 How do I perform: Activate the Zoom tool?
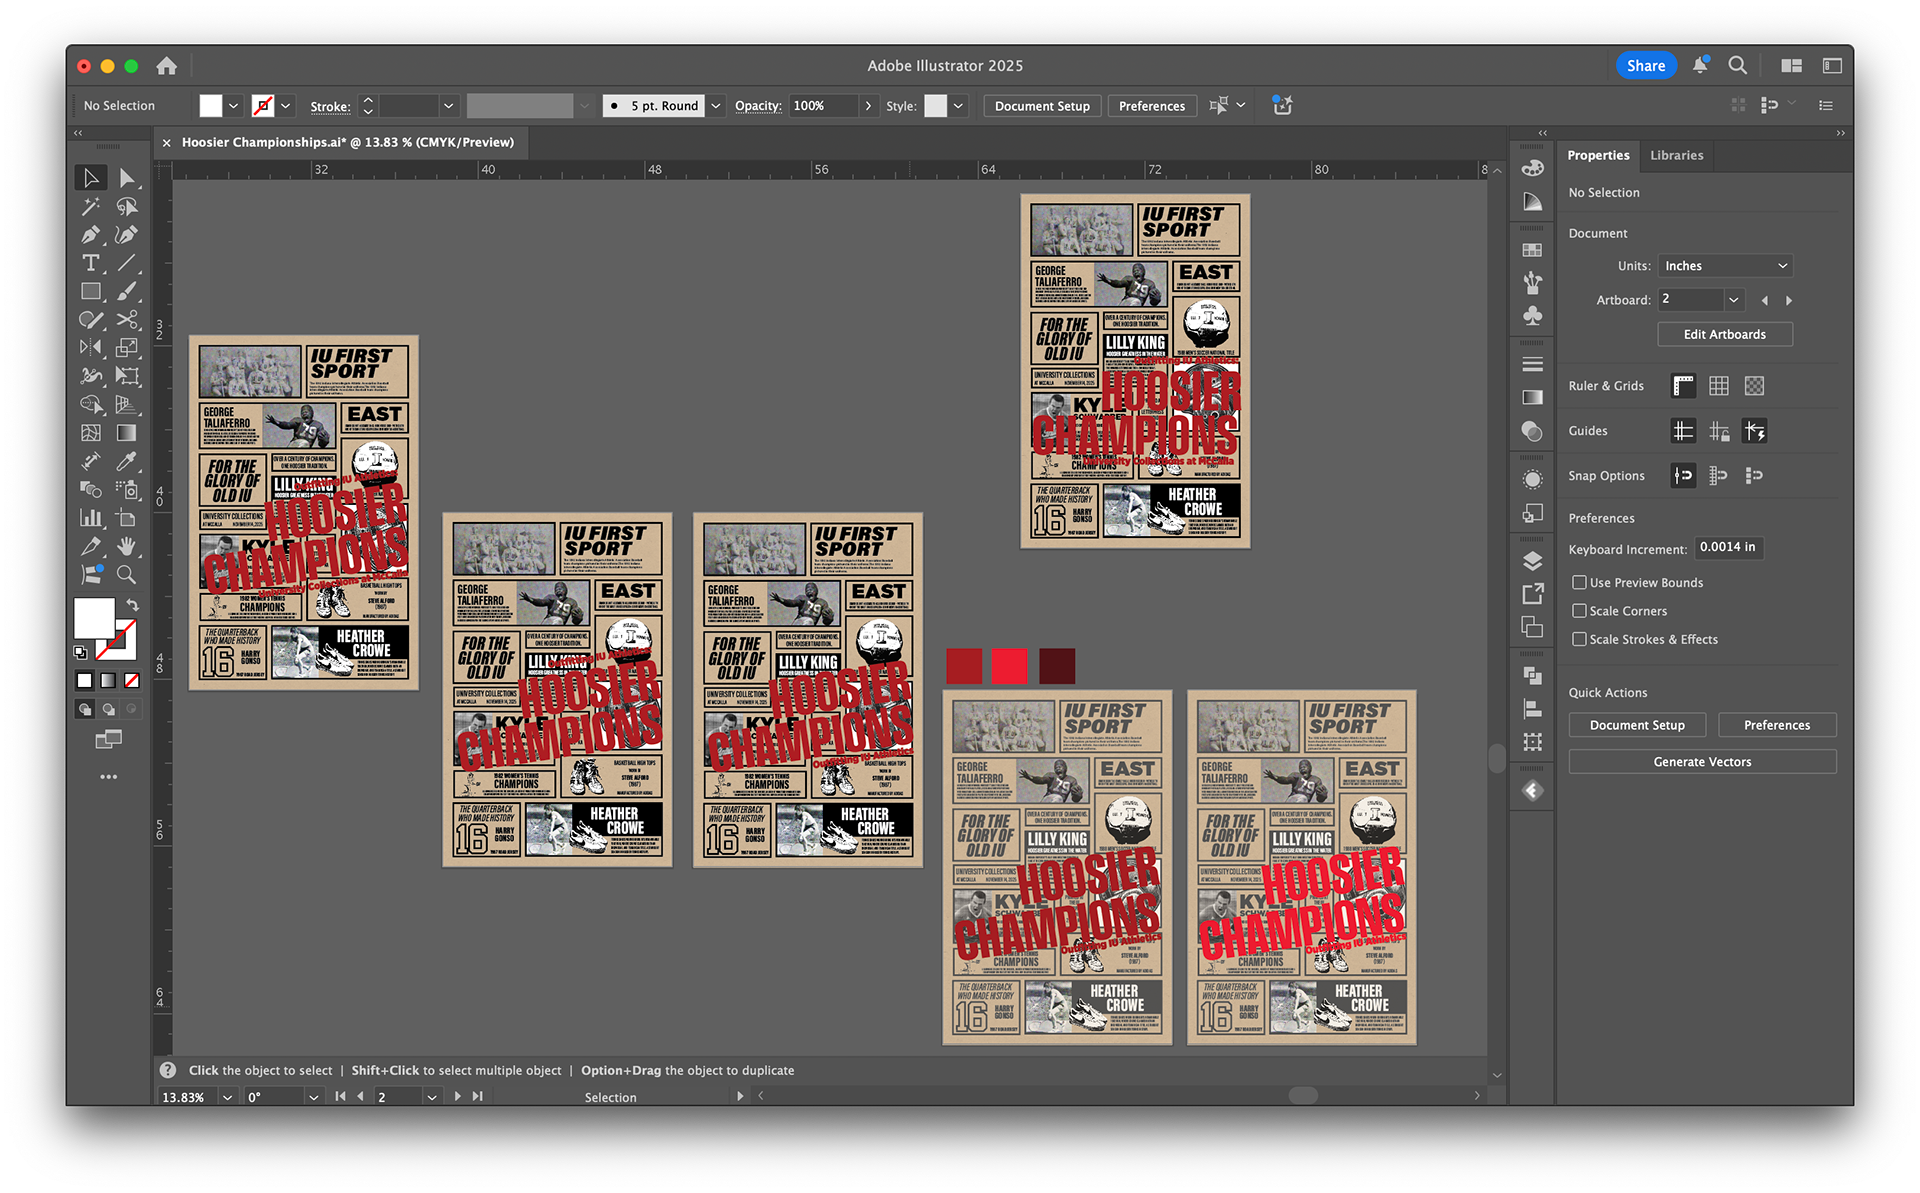tap(126, 575)
